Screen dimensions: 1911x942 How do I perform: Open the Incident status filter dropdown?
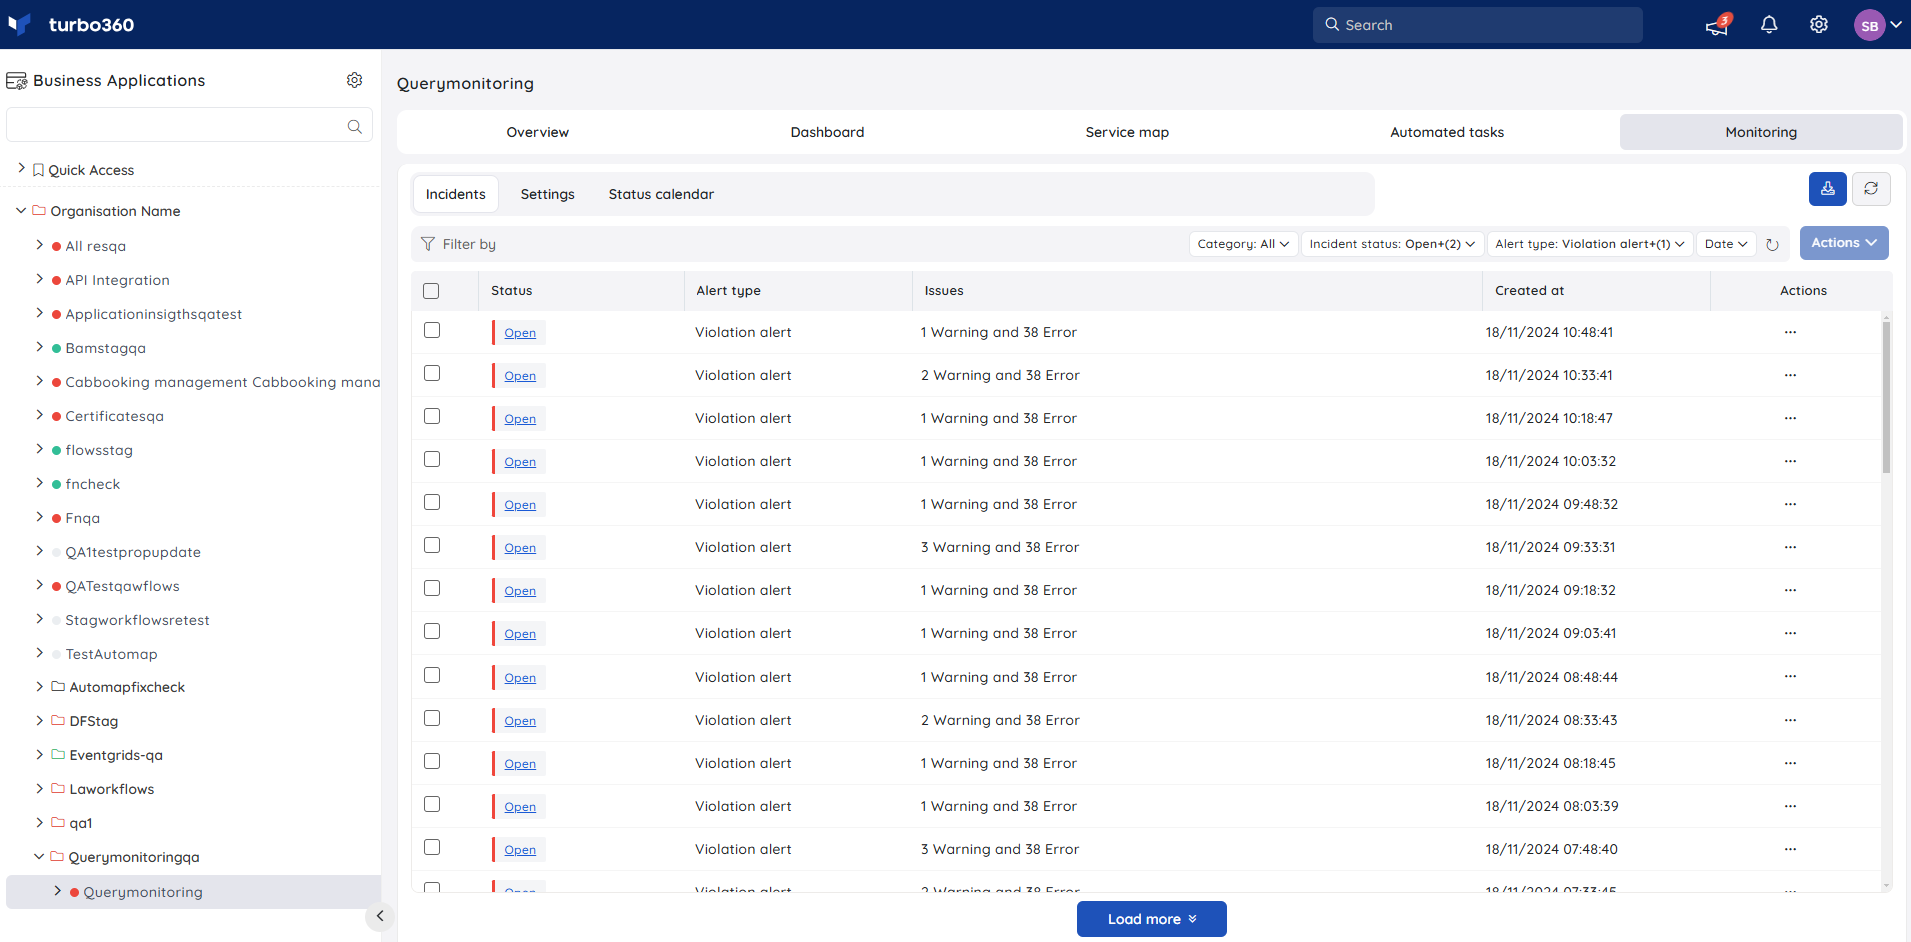tap(1392, 244)
